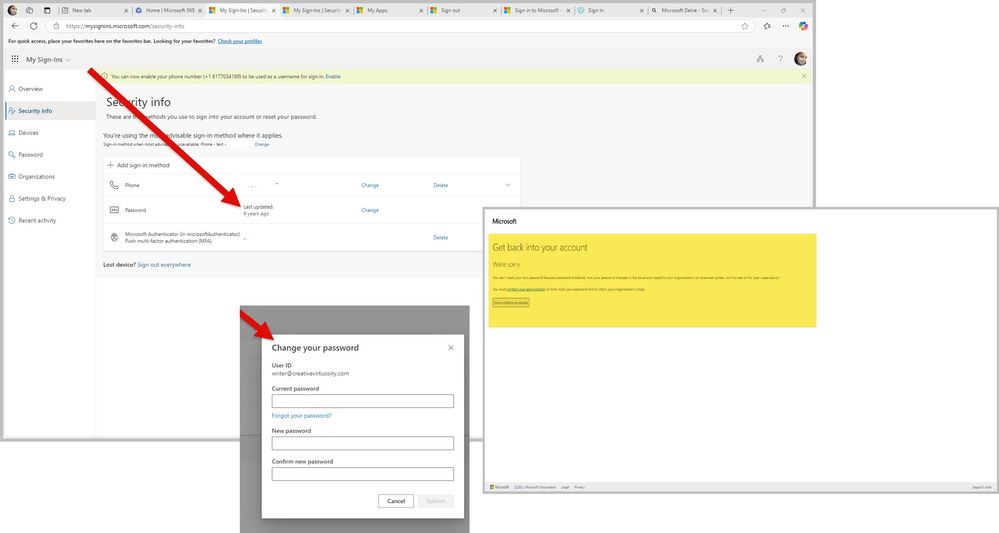Open the workspaces icon in tab strip
Viewport: 999px width, 533px height.
point(29,10)
